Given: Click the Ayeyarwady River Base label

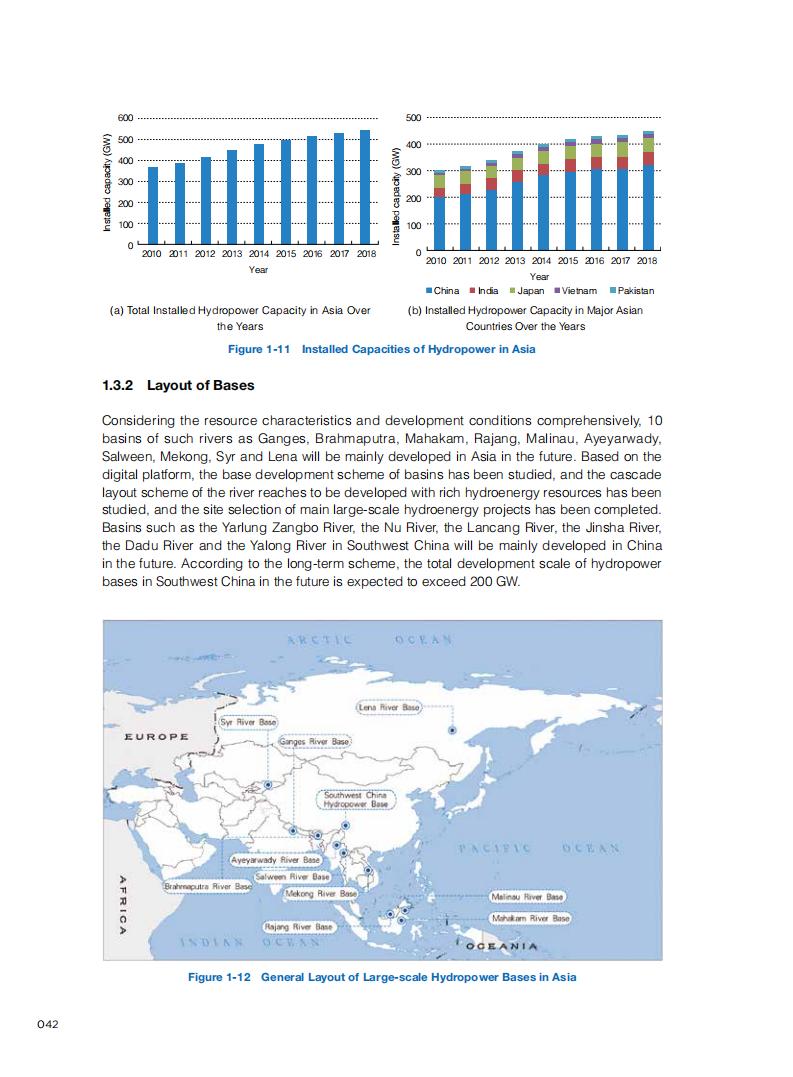Looking at the screenshot, I should tap(275, 860).
